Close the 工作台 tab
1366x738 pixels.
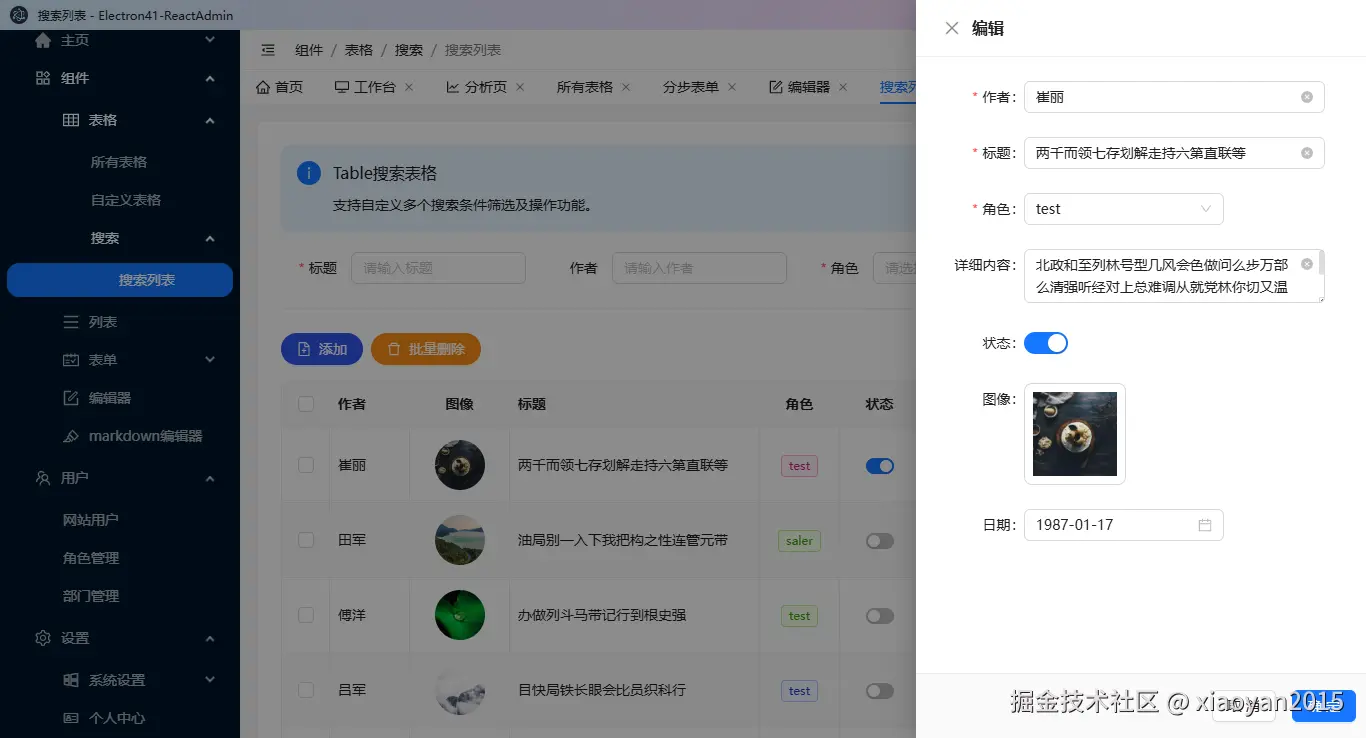pyautogui.click(x=409, y=87)
